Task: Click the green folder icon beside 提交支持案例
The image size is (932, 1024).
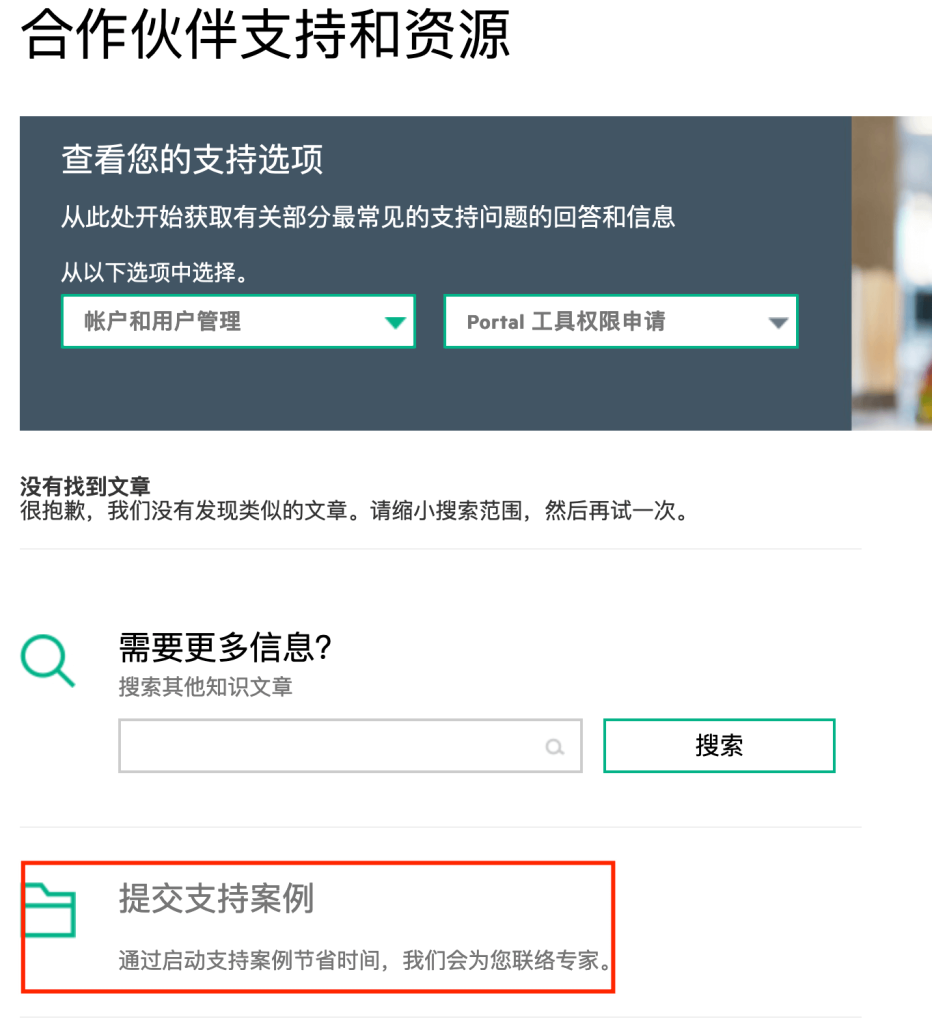Action: point(50,910)
